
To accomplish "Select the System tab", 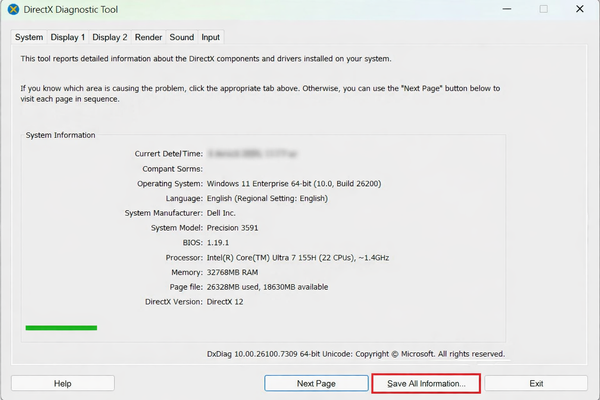I will tap(29, 37).
